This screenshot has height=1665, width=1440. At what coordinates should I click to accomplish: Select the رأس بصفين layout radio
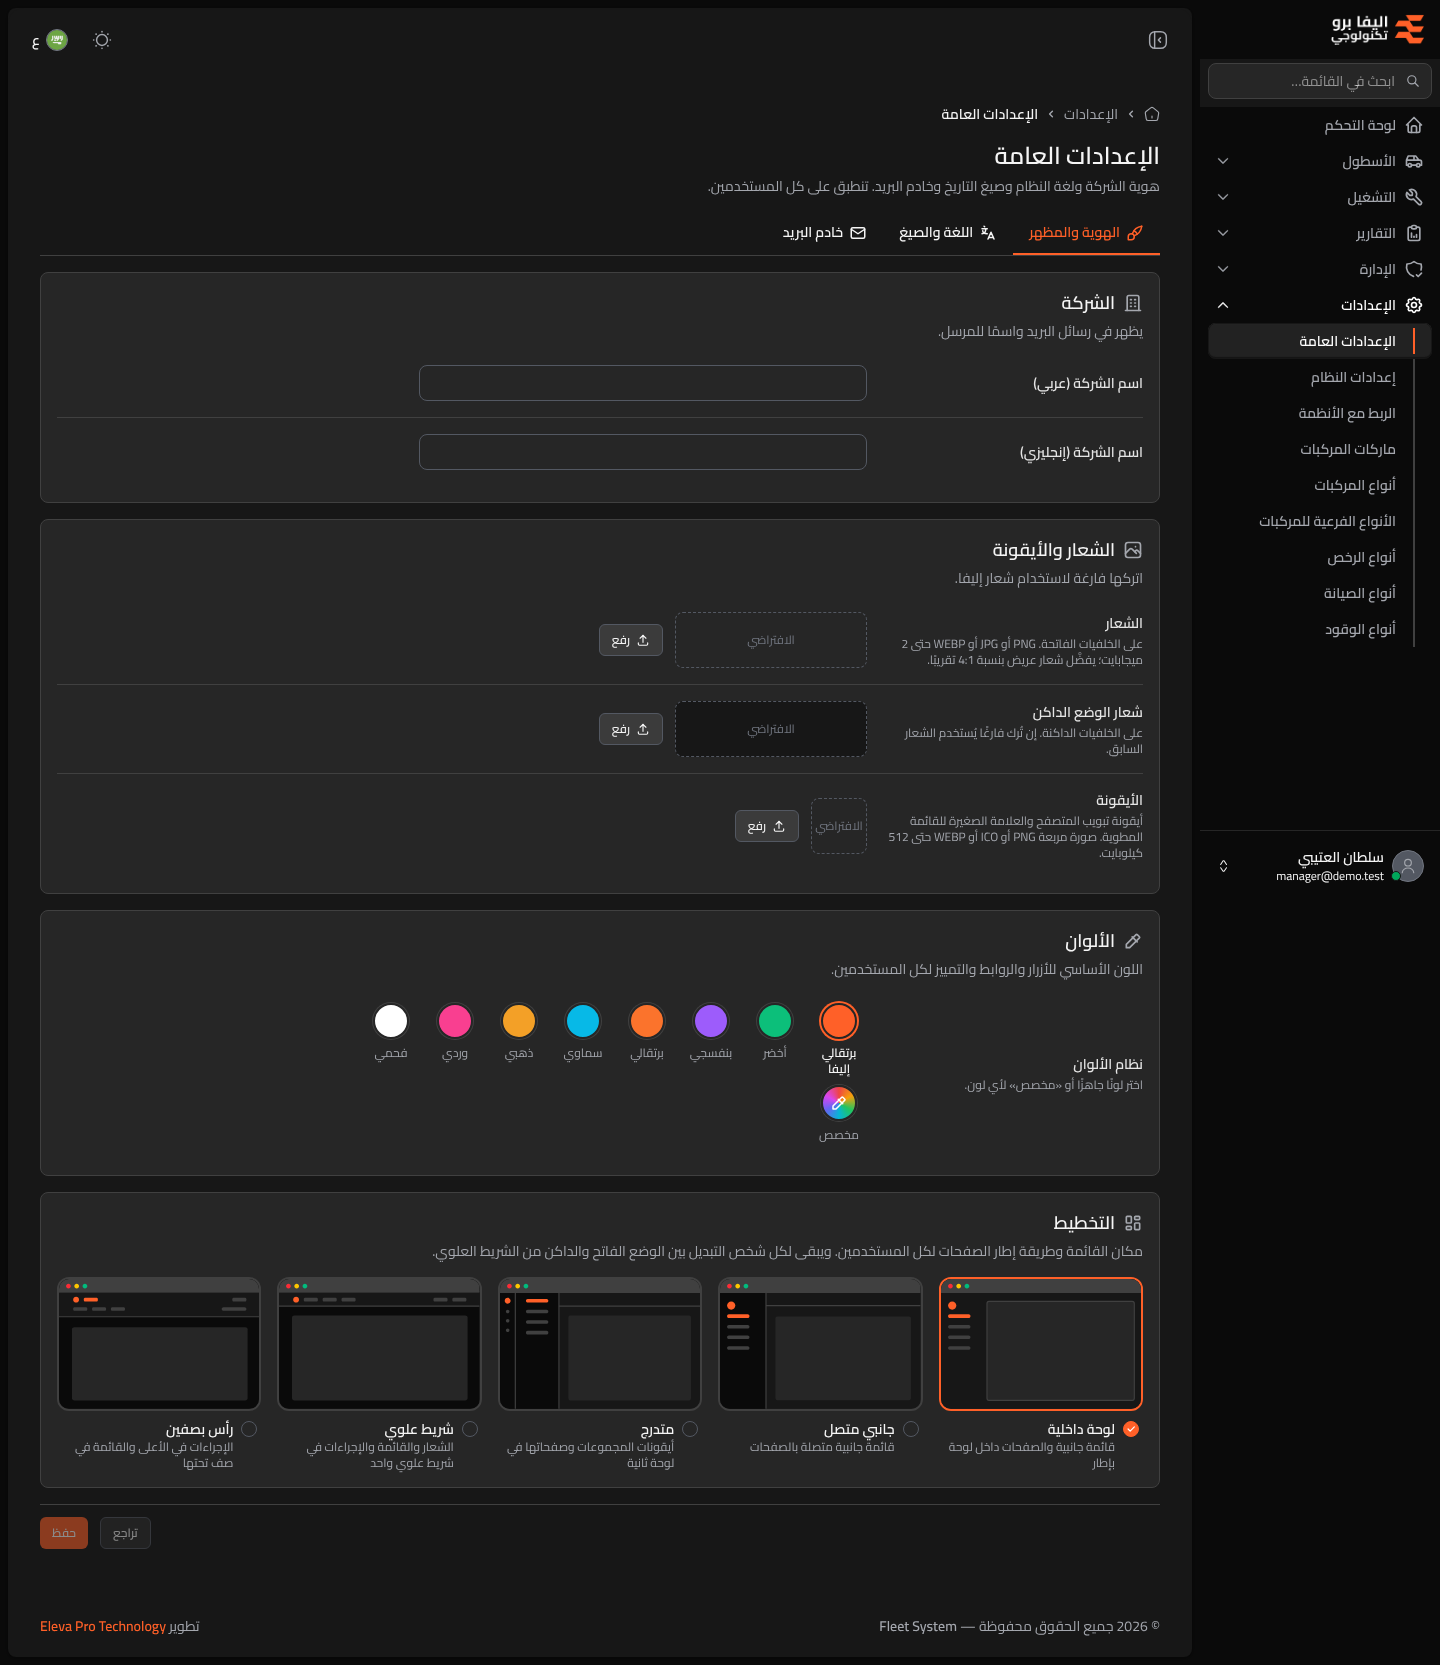pos(249,1429)
